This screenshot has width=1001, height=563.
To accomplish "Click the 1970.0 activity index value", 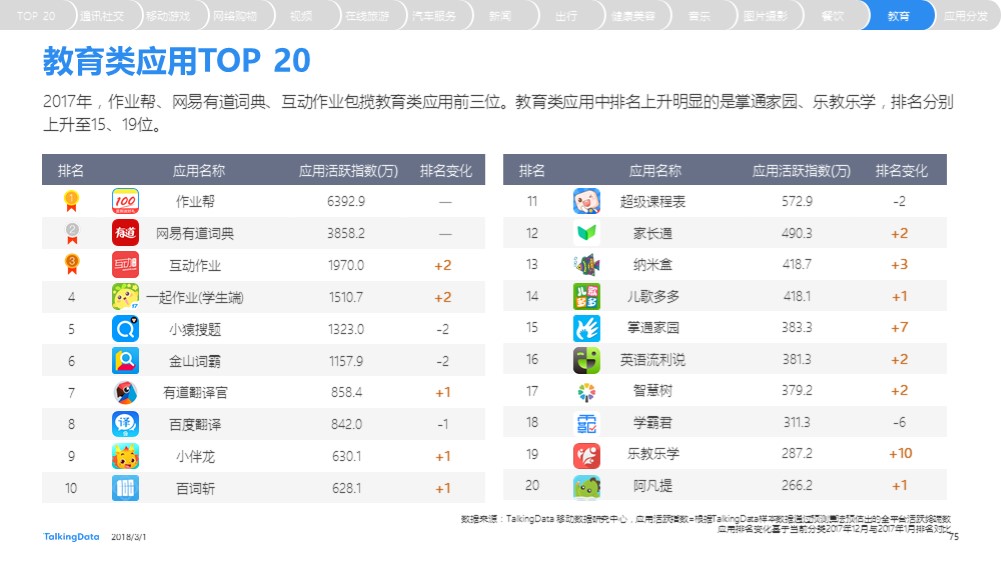I will pyautogui.click(x=346, y=266).
